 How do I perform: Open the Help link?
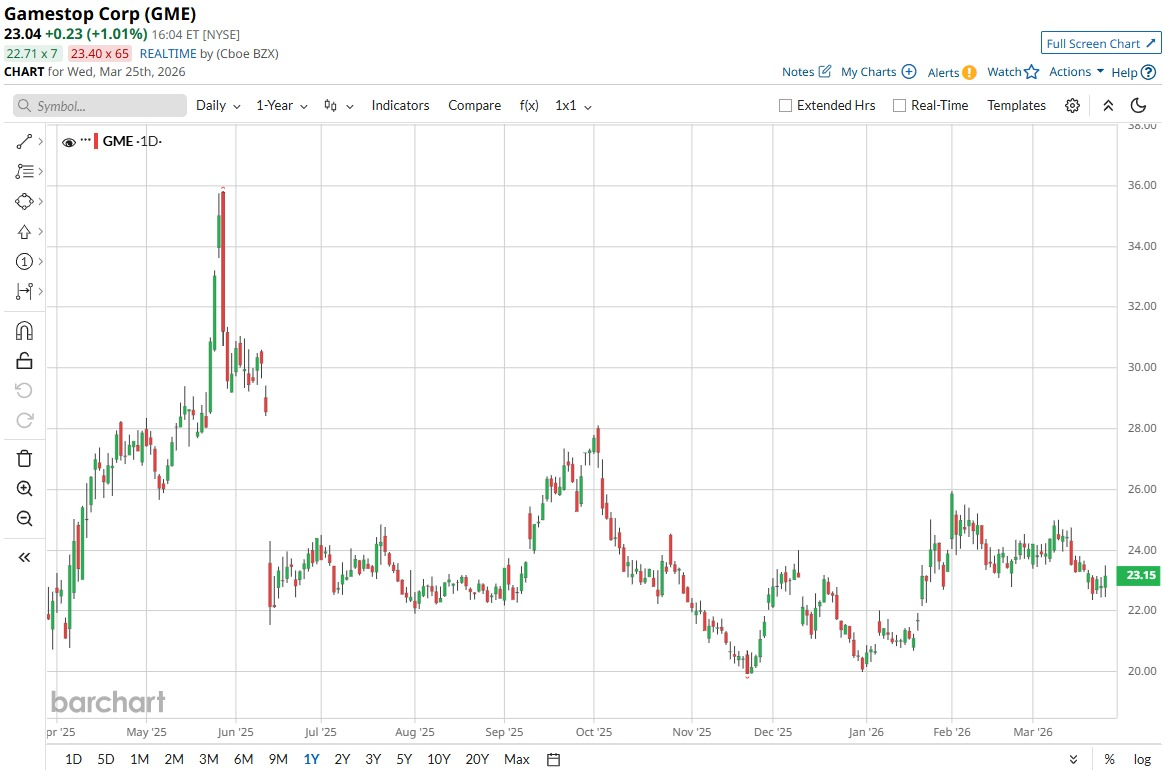pyautogui.click(x=1133, y=72)
